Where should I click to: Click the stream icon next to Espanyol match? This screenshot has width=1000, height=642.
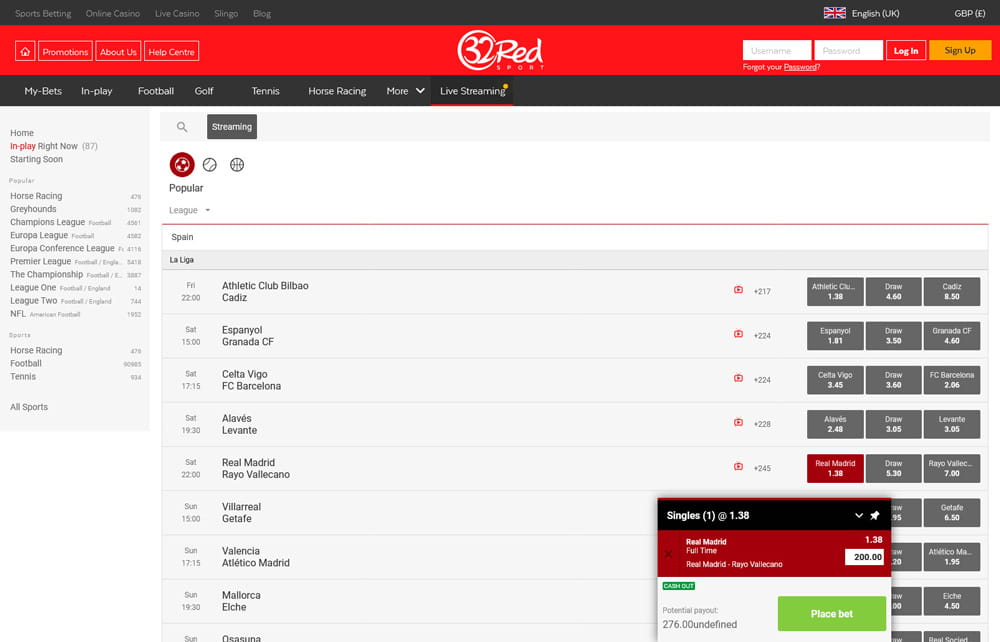click(737, 335)
